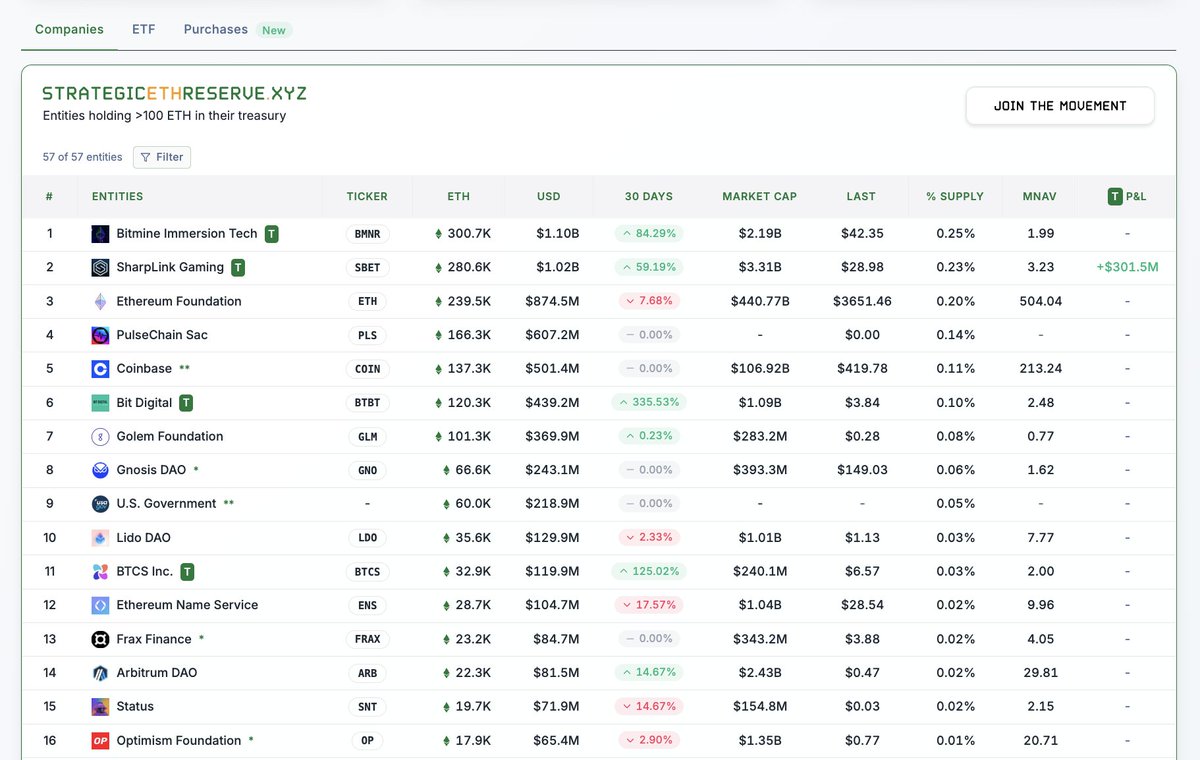Click the ENS ticker badge

coord(367,605)
